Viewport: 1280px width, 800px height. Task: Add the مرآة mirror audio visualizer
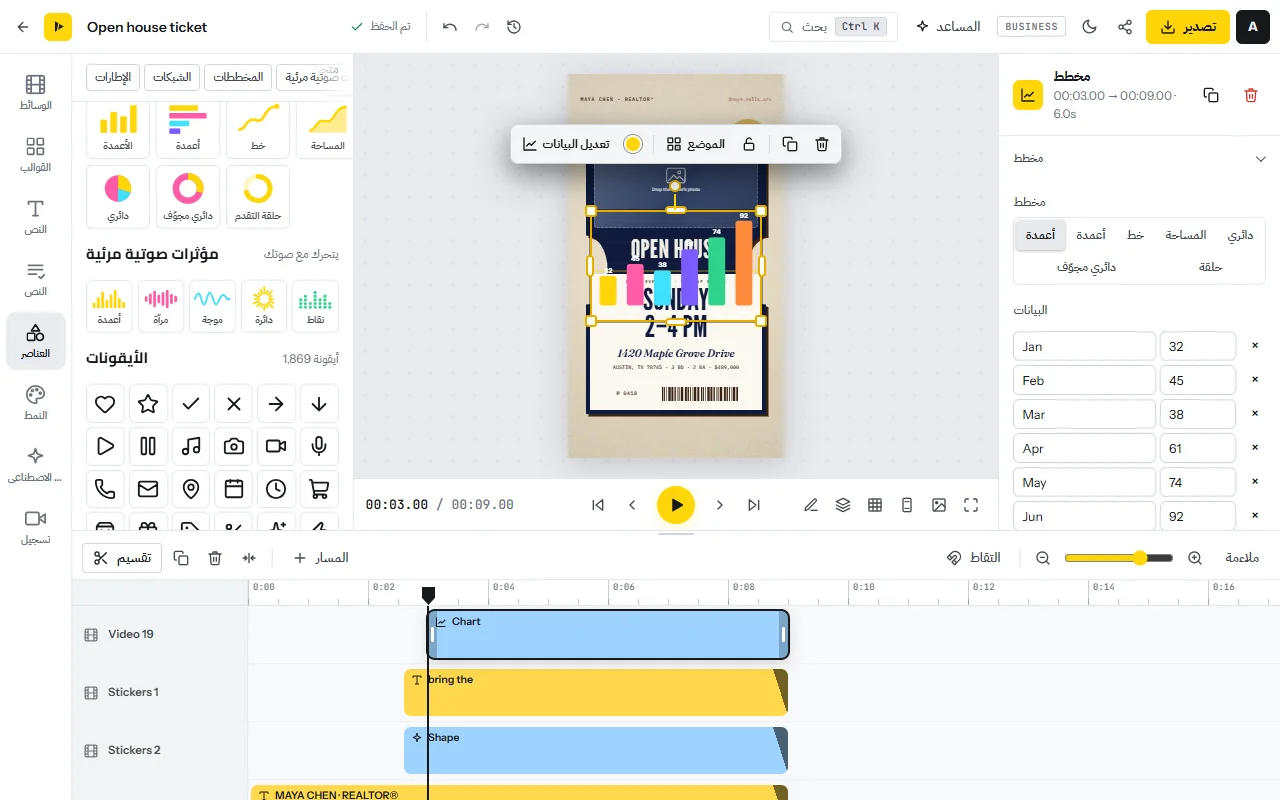[x=160, y=306]
